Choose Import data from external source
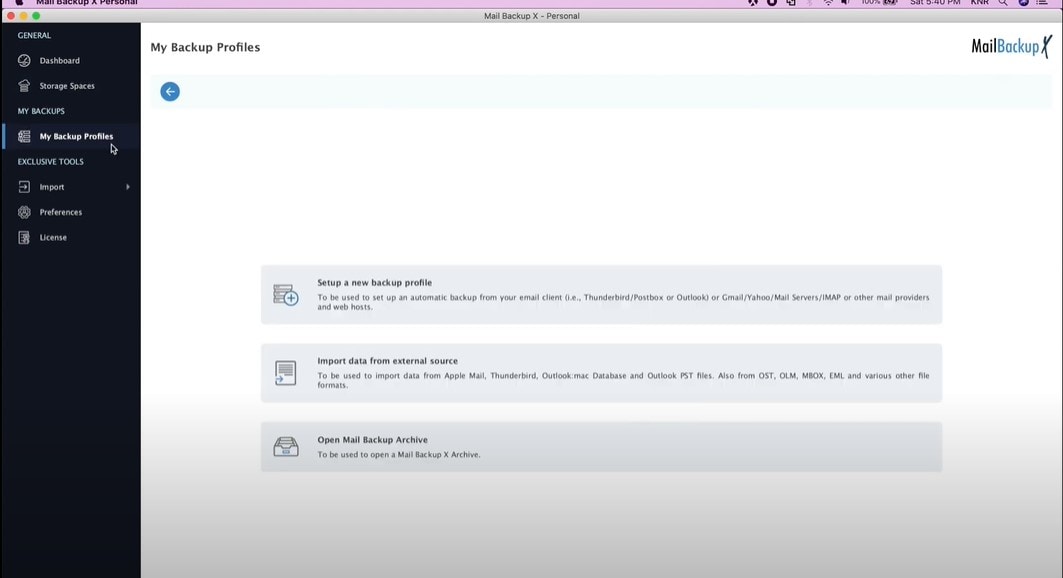1063x578 pixels. click(x=601, y=373)
